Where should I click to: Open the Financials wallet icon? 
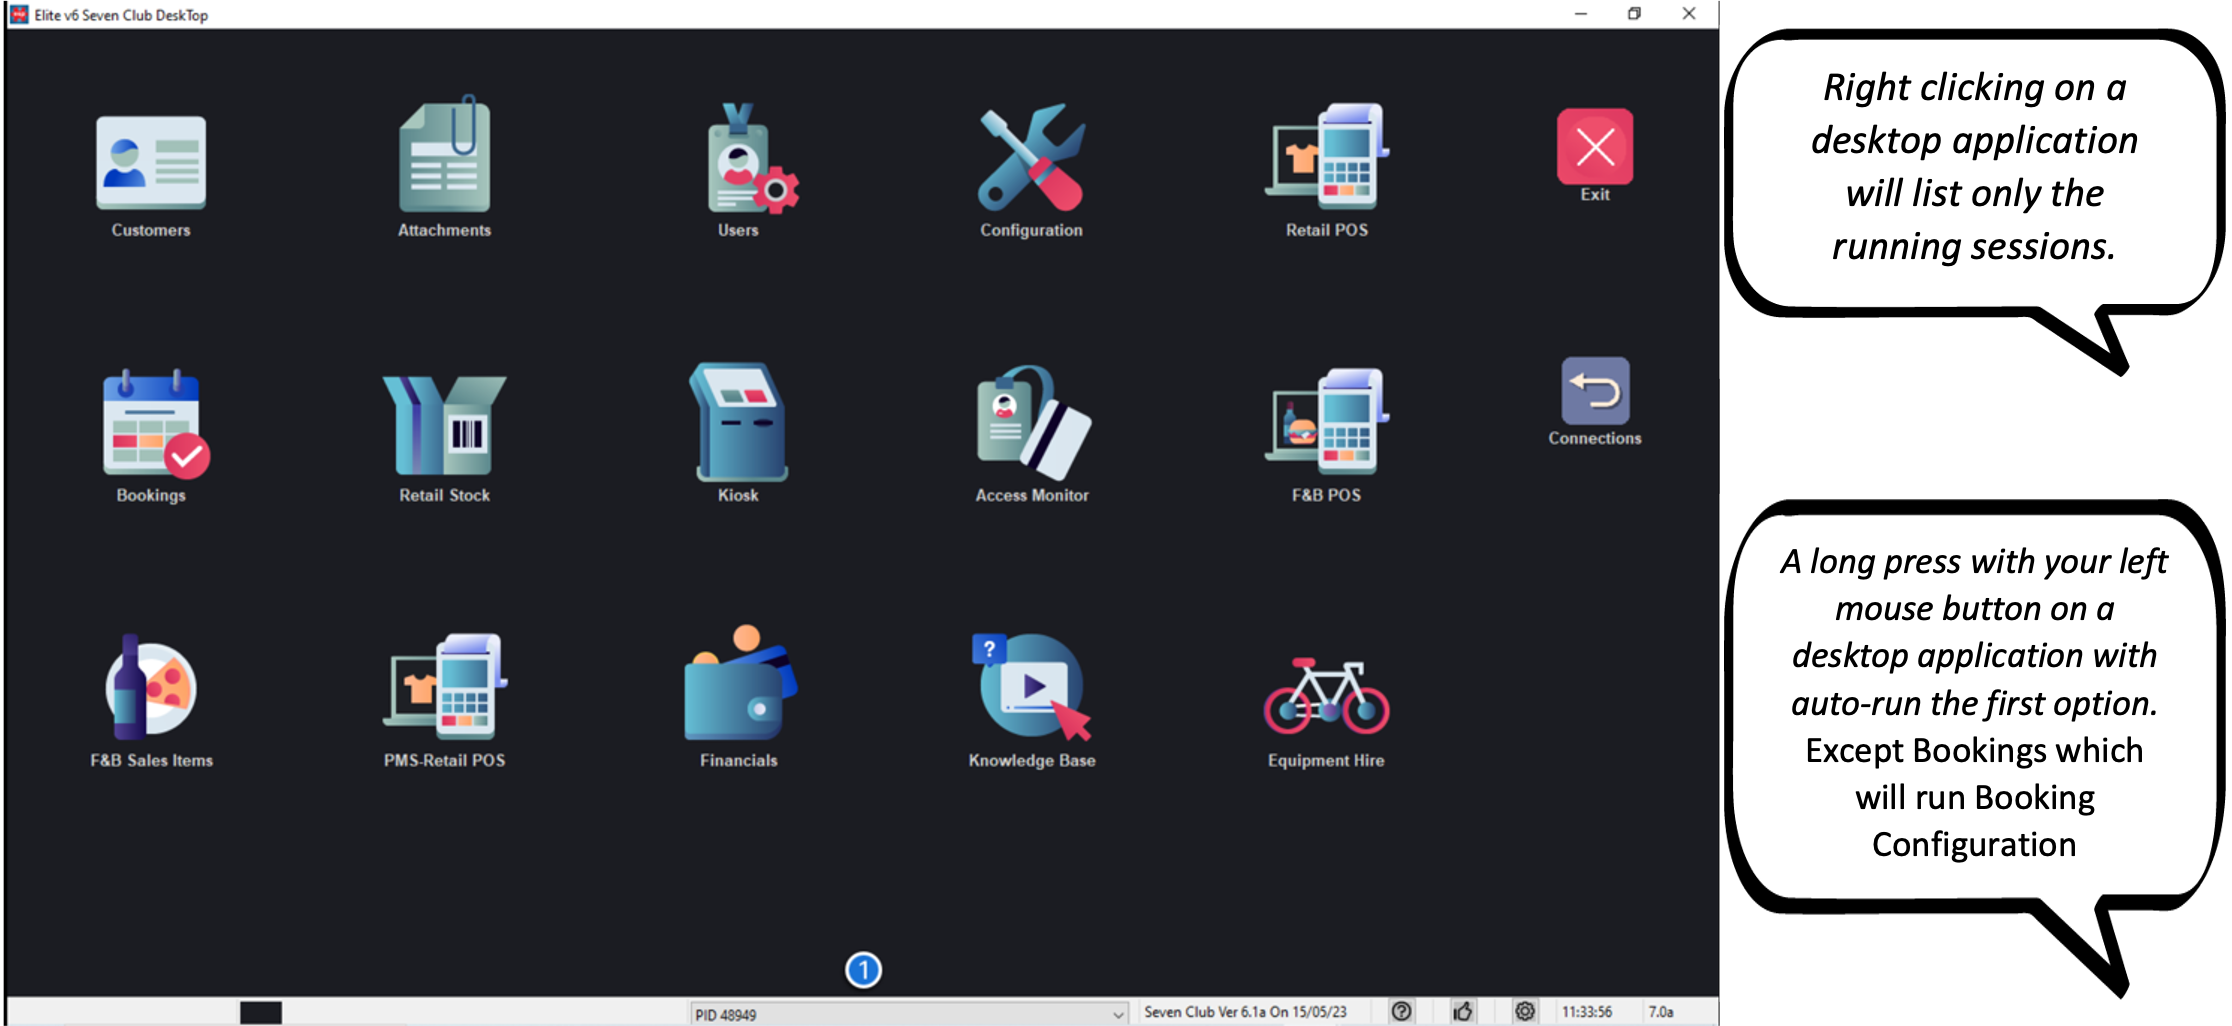pyautogui.click(x=740, y=683)
